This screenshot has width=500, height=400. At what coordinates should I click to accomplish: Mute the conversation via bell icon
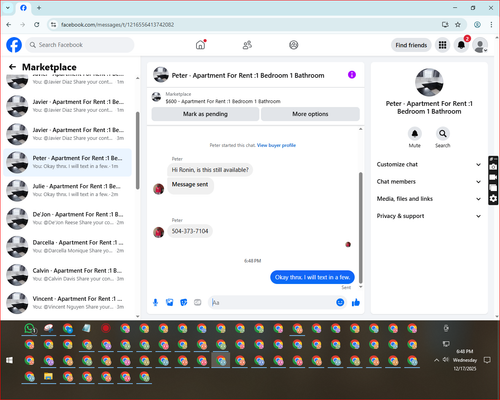(x=415, y=134)
